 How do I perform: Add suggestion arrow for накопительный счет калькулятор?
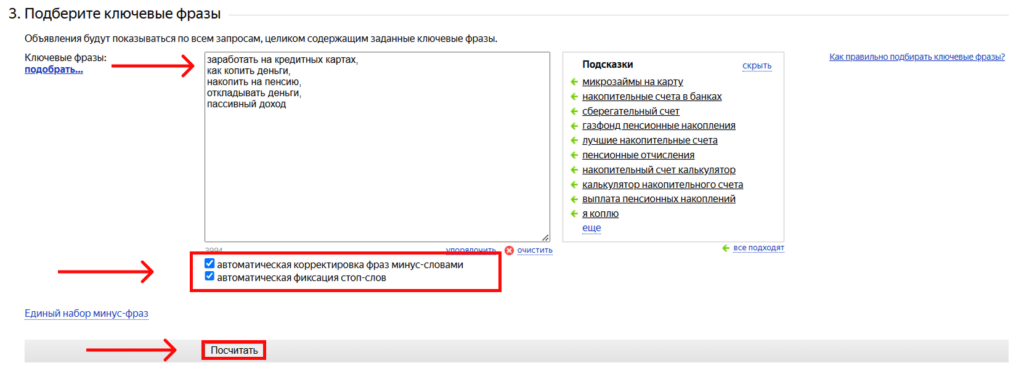(574, 170)
